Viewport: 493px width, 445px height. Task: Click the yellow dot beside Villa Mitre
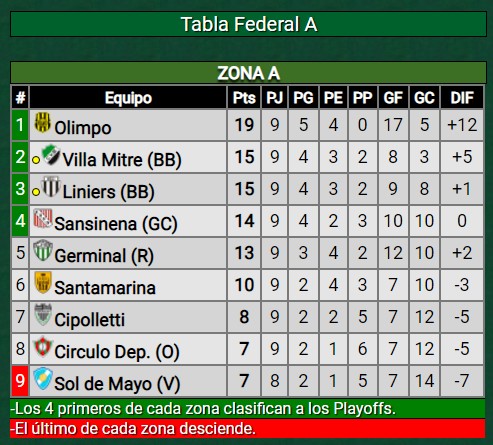tap(36, 160)
